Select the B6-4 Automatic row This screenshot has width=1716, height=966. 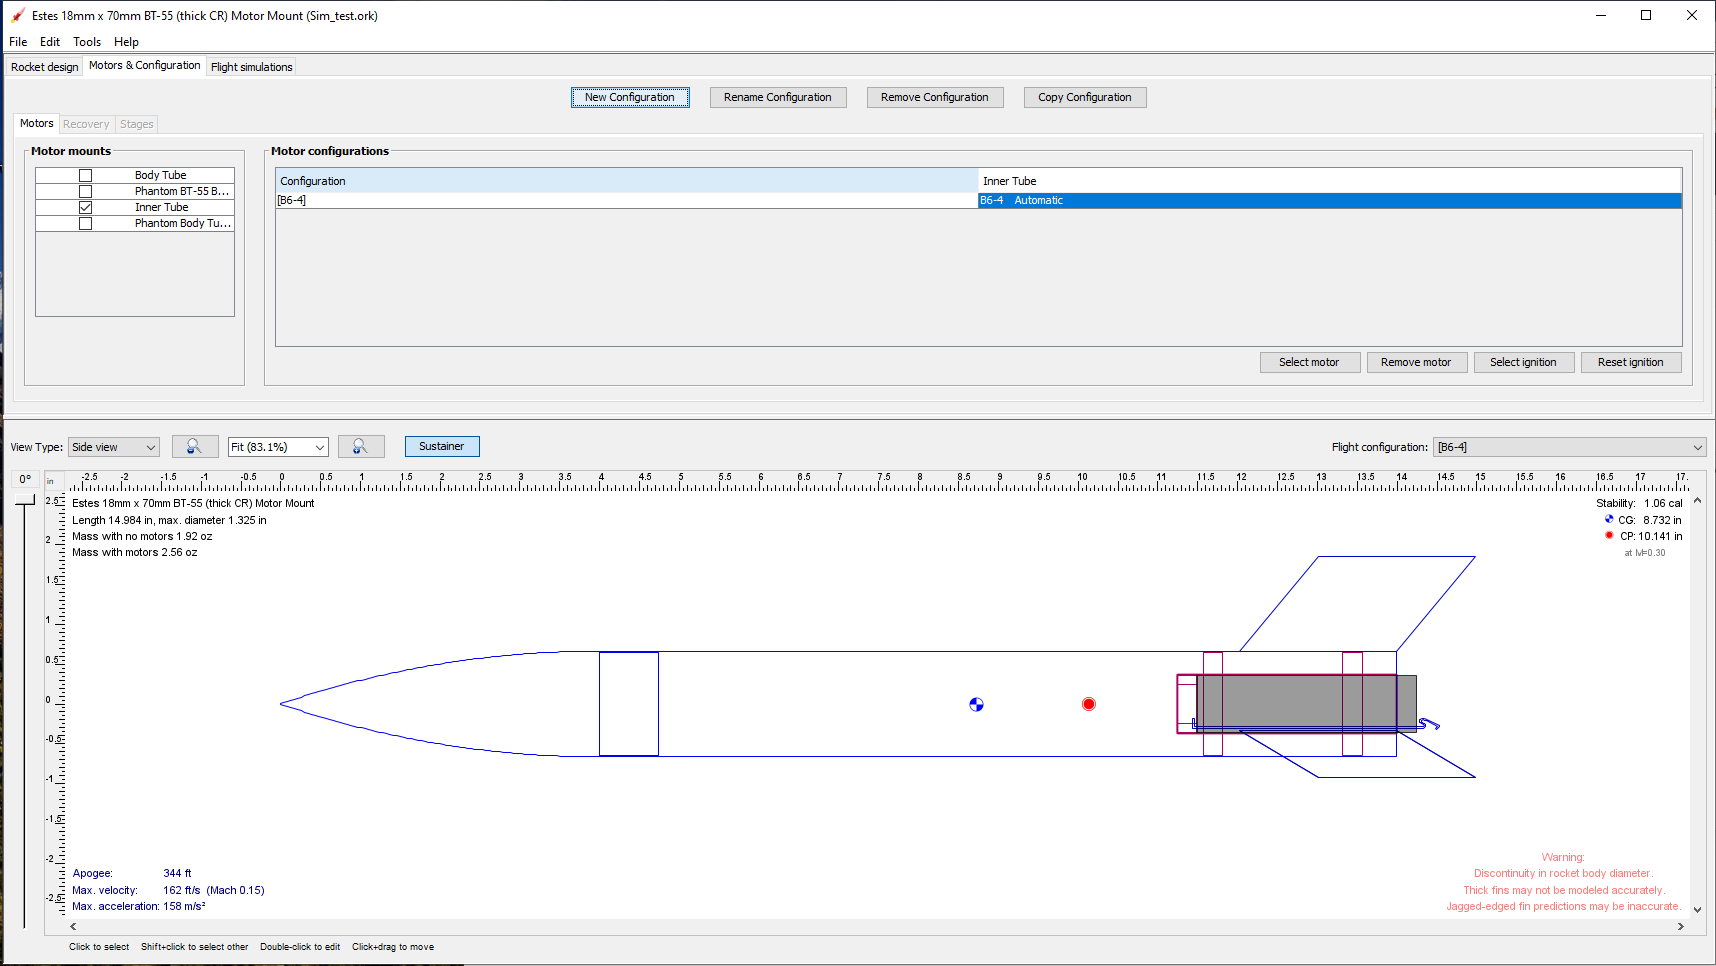(x=1100, y=200)
